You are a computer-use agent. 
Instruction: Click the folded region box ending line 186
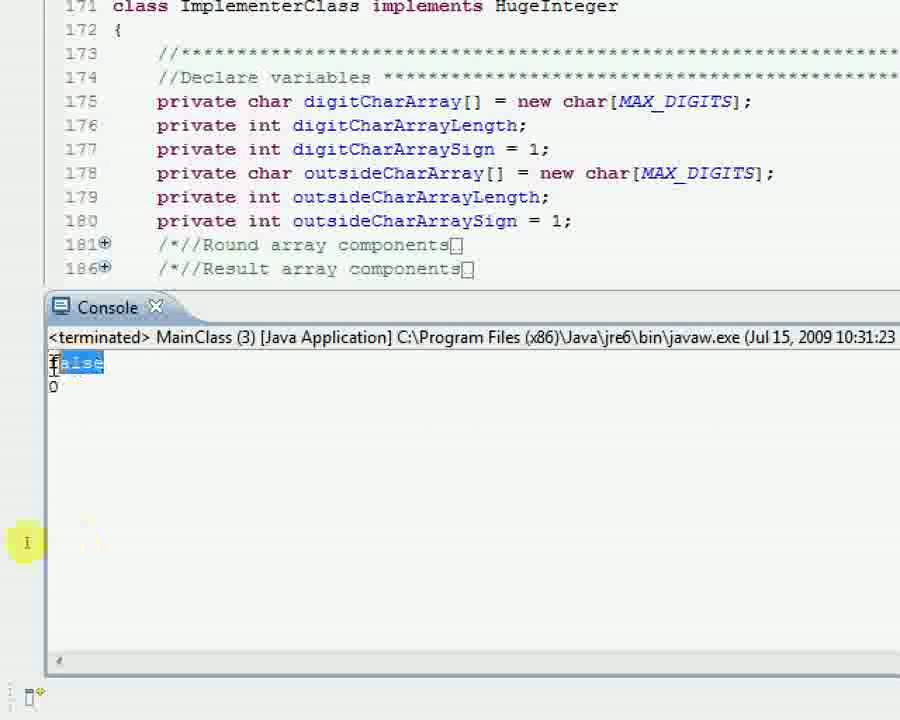point(468,270)
